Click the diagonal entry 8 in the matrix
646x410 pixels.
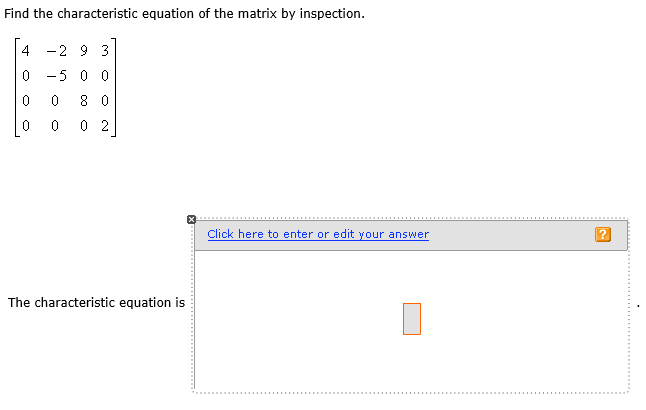88,100
